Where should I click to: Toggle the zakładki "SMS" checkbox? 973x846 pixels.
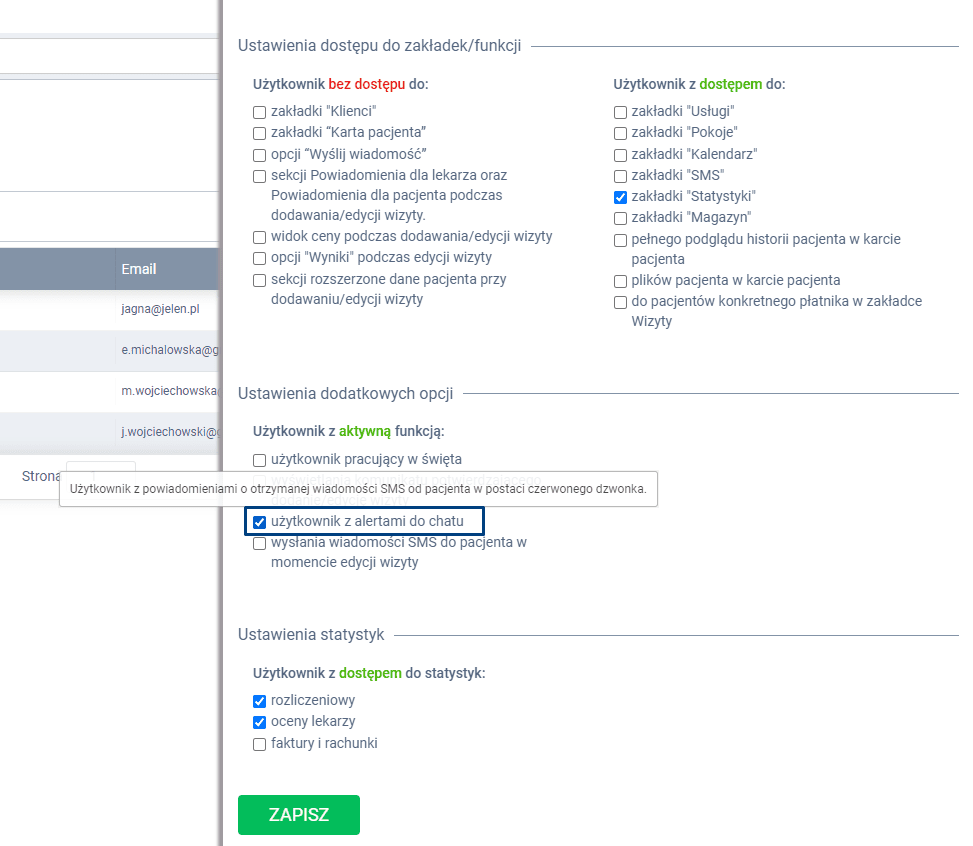[x=620, y=176]
